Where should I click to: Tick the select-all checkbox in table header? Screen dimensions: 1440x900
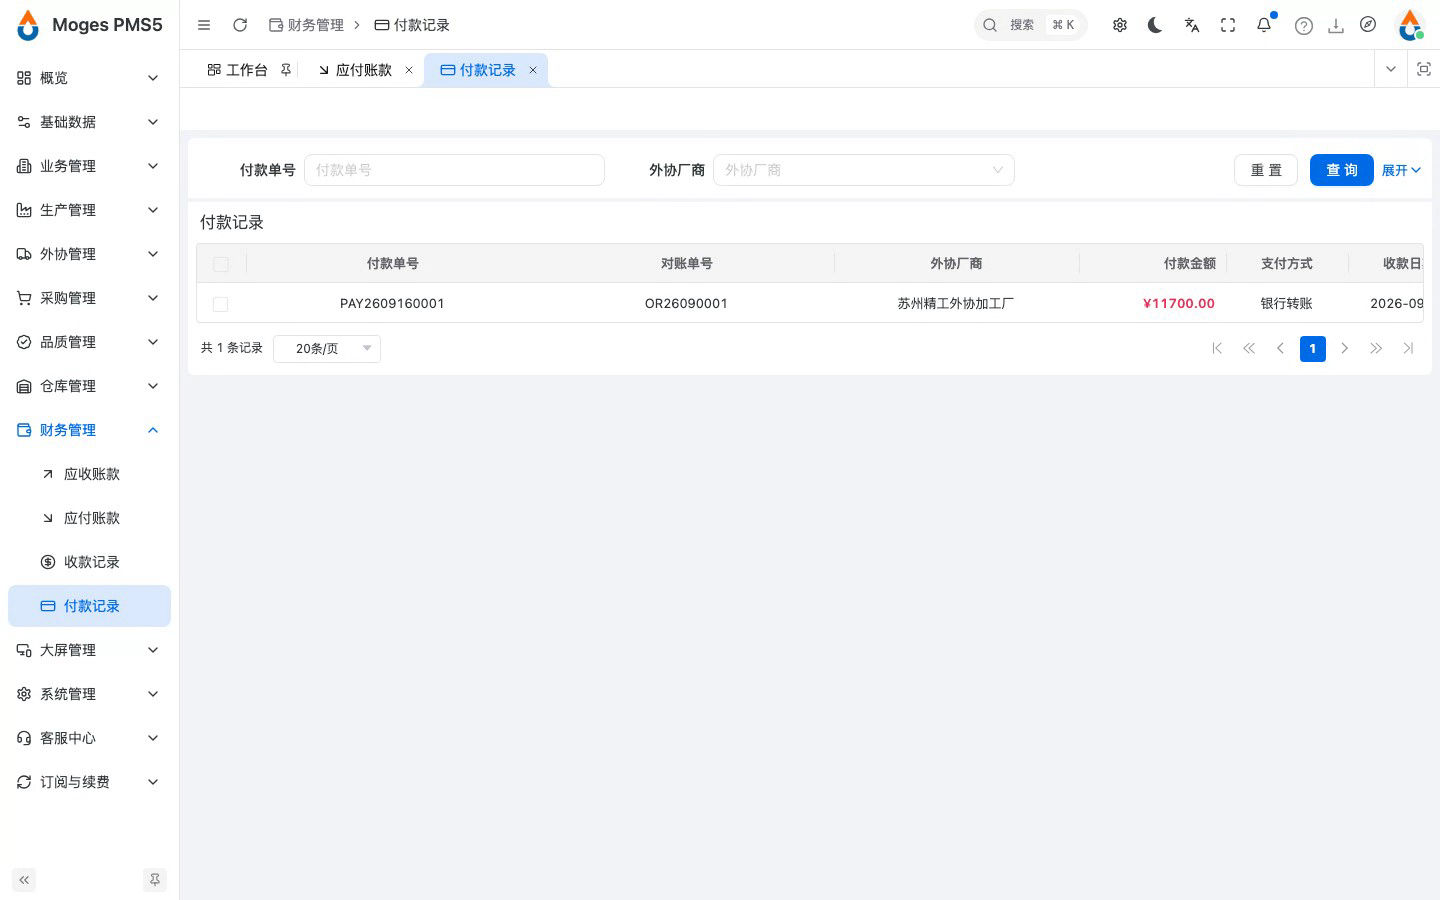221,264
